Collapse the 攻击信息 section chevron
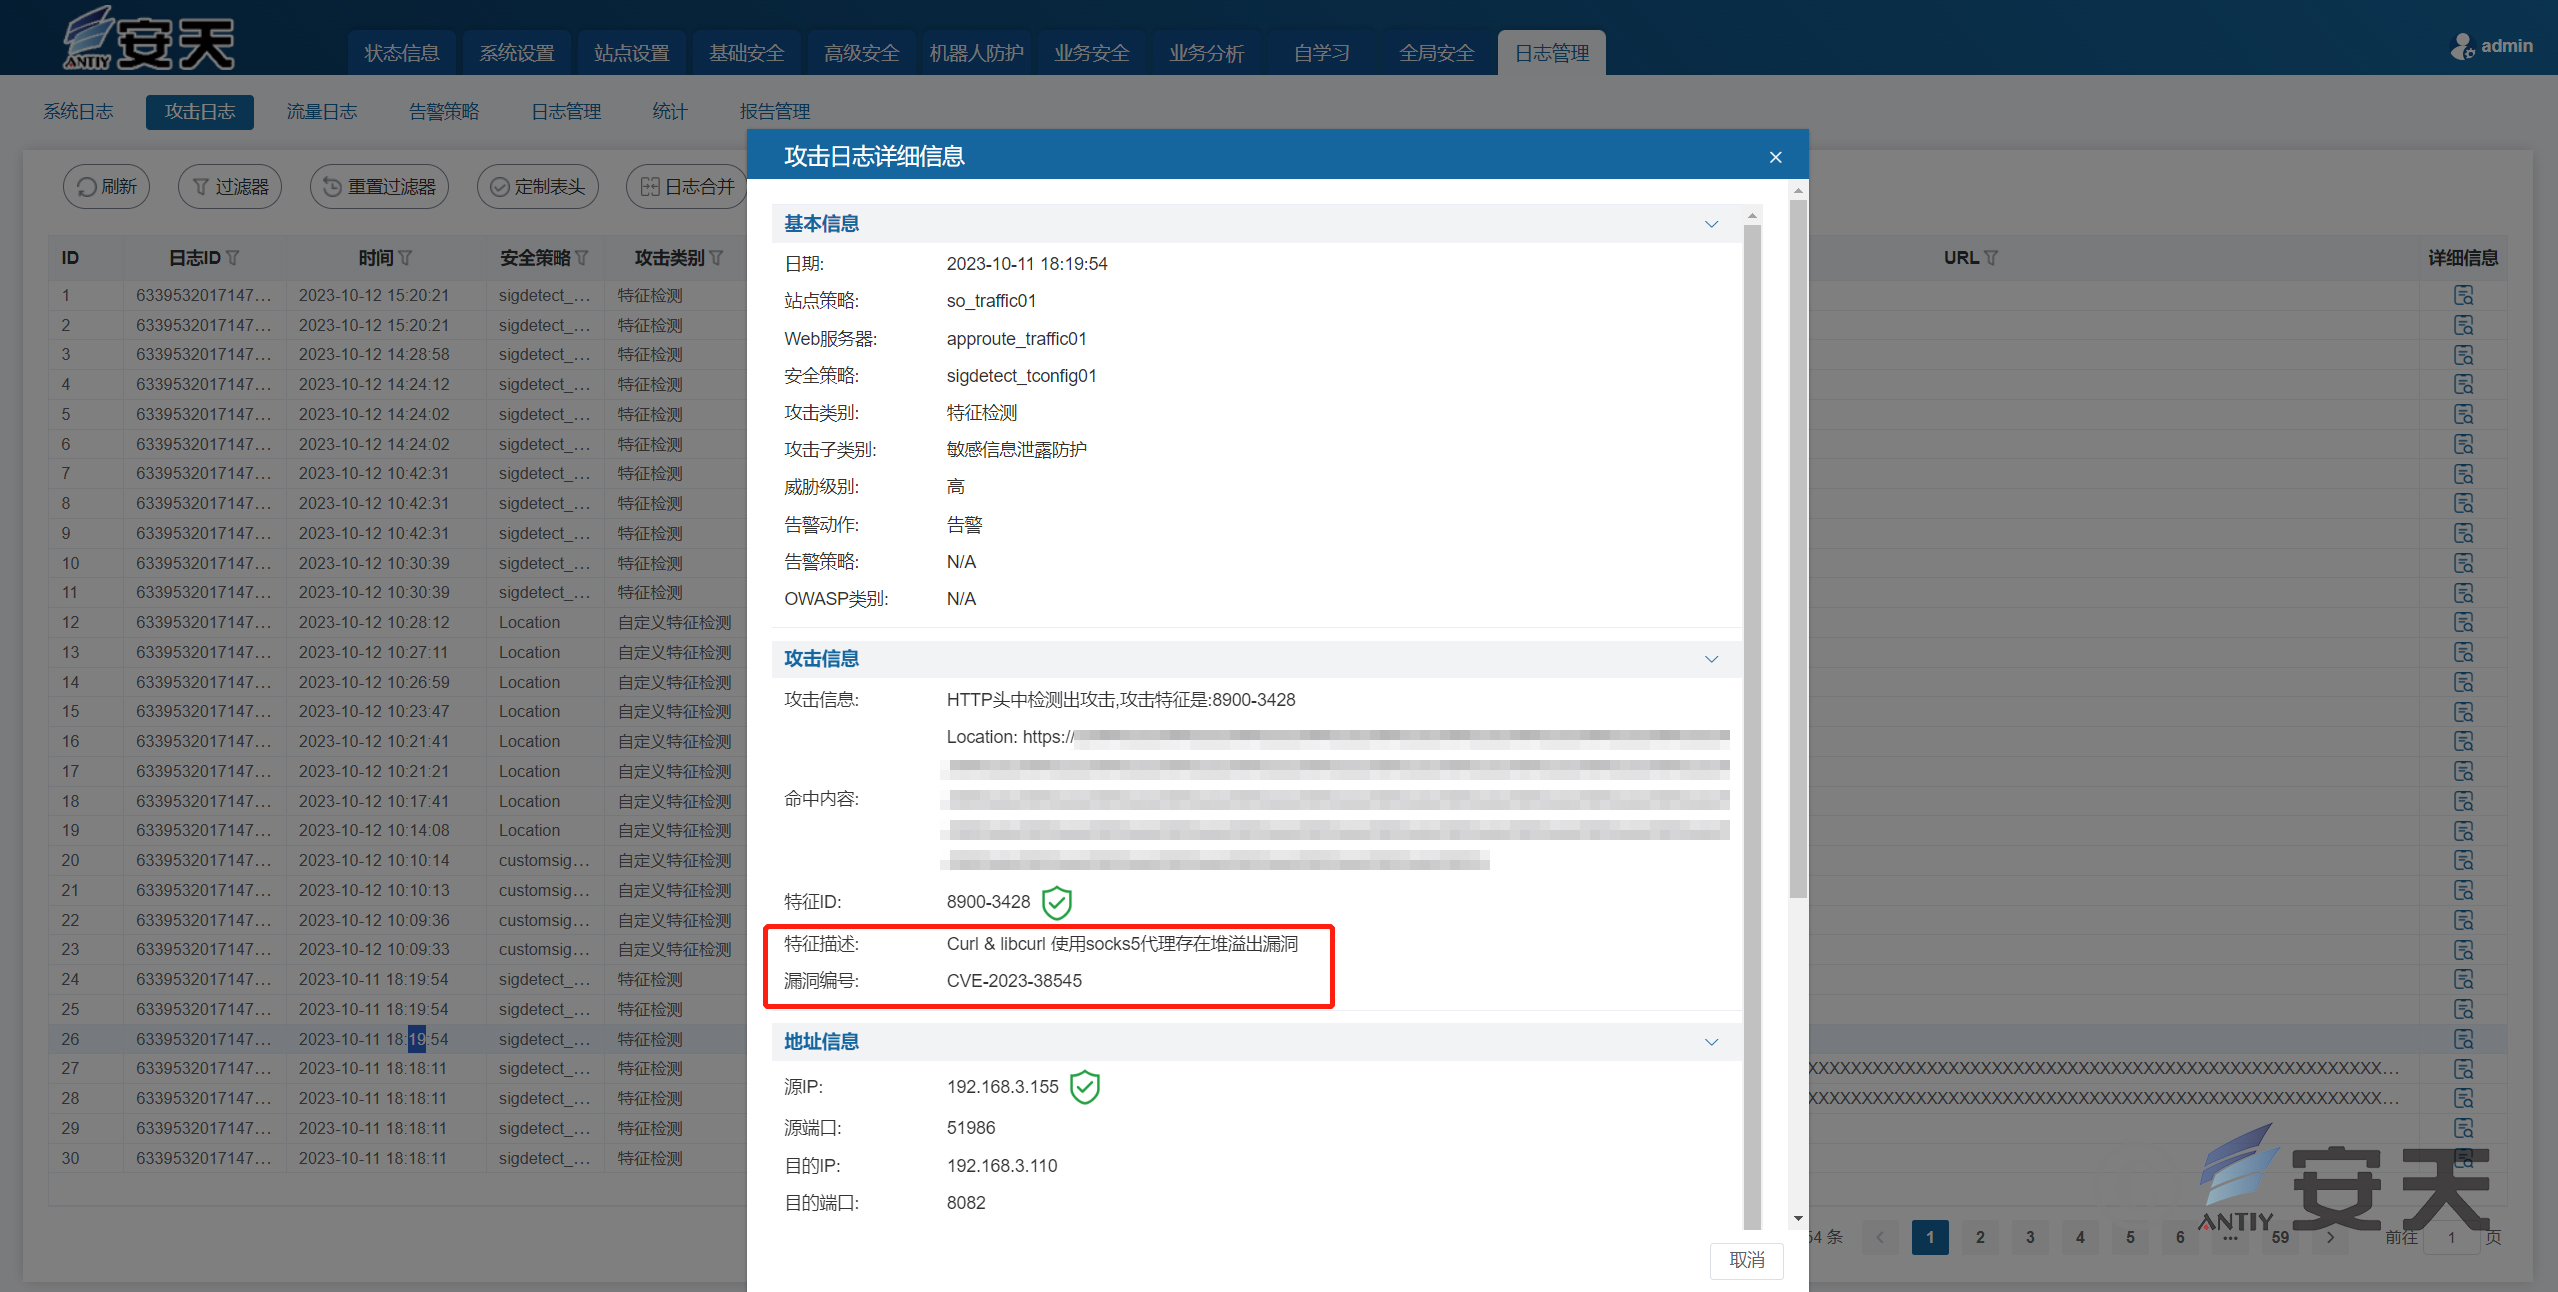 (x=1711, y=659)
